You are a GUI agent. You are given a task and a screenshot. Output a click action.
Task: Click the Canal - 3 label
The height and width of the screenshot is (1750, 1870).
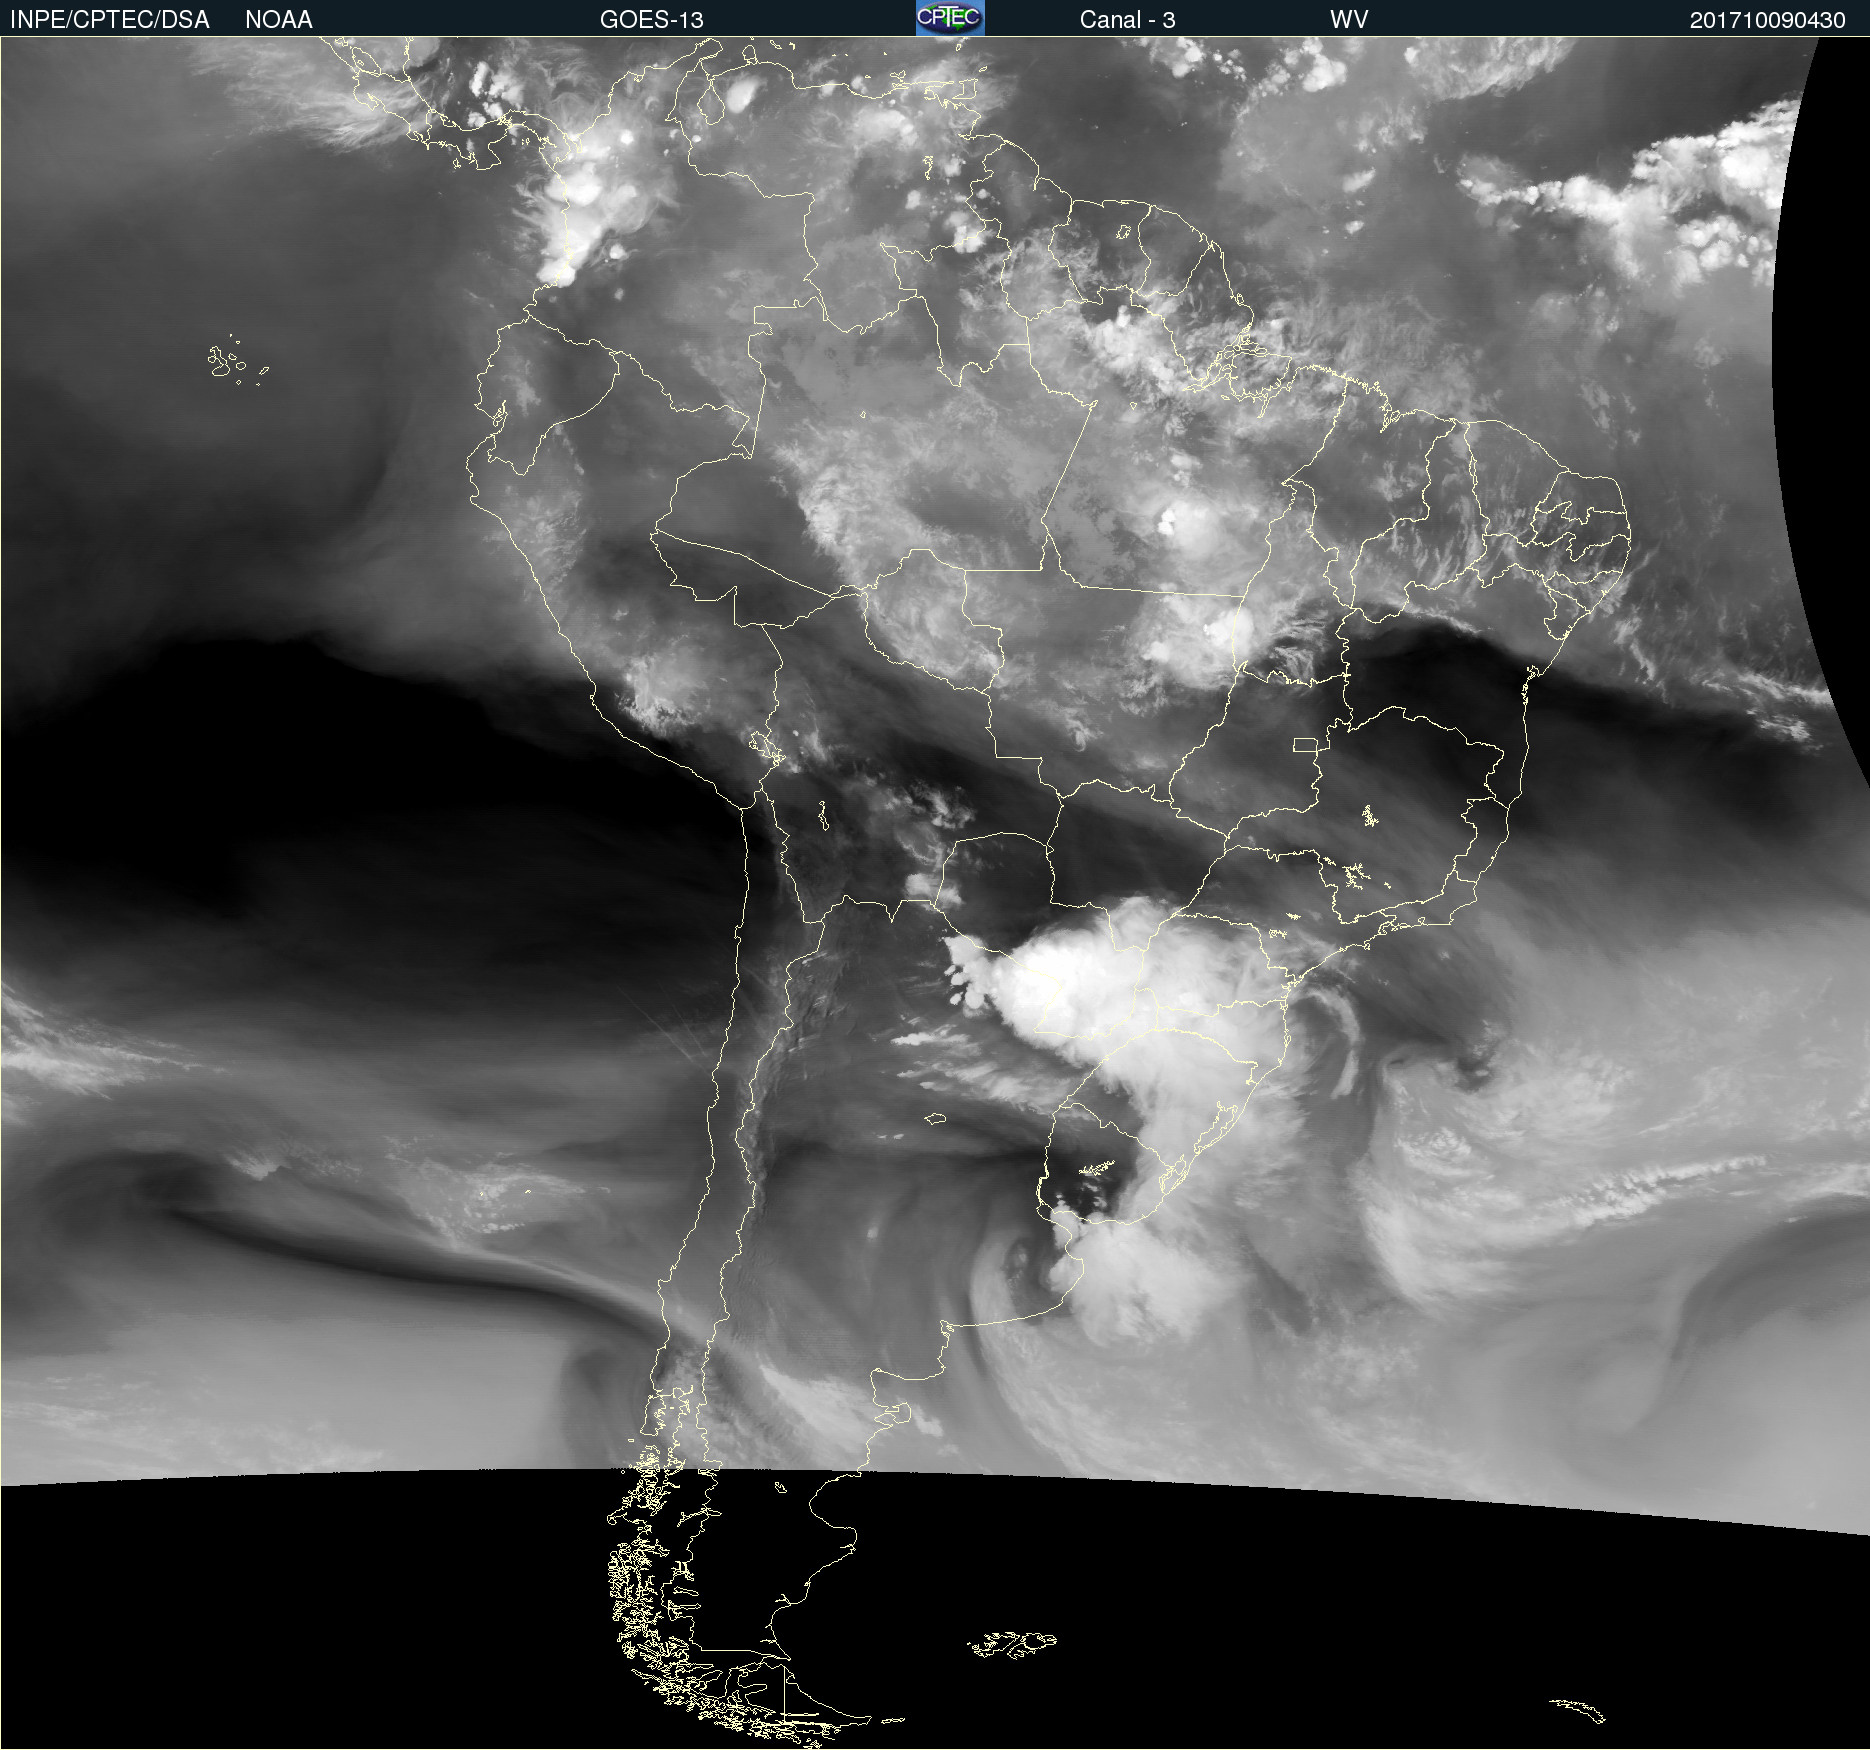(1128, 20)
